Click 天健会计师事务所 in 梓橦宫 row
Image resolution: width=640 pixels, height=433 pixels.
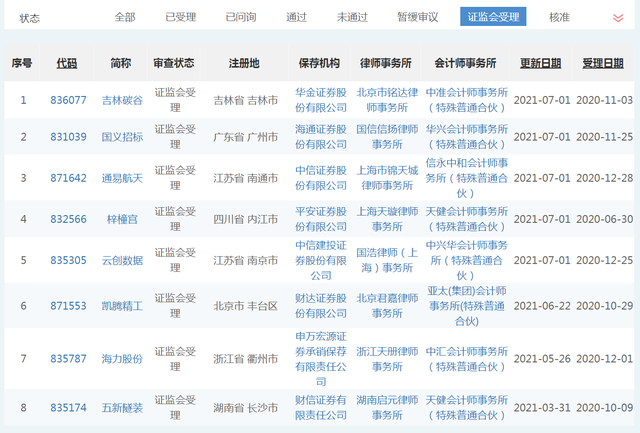[467, 220]
